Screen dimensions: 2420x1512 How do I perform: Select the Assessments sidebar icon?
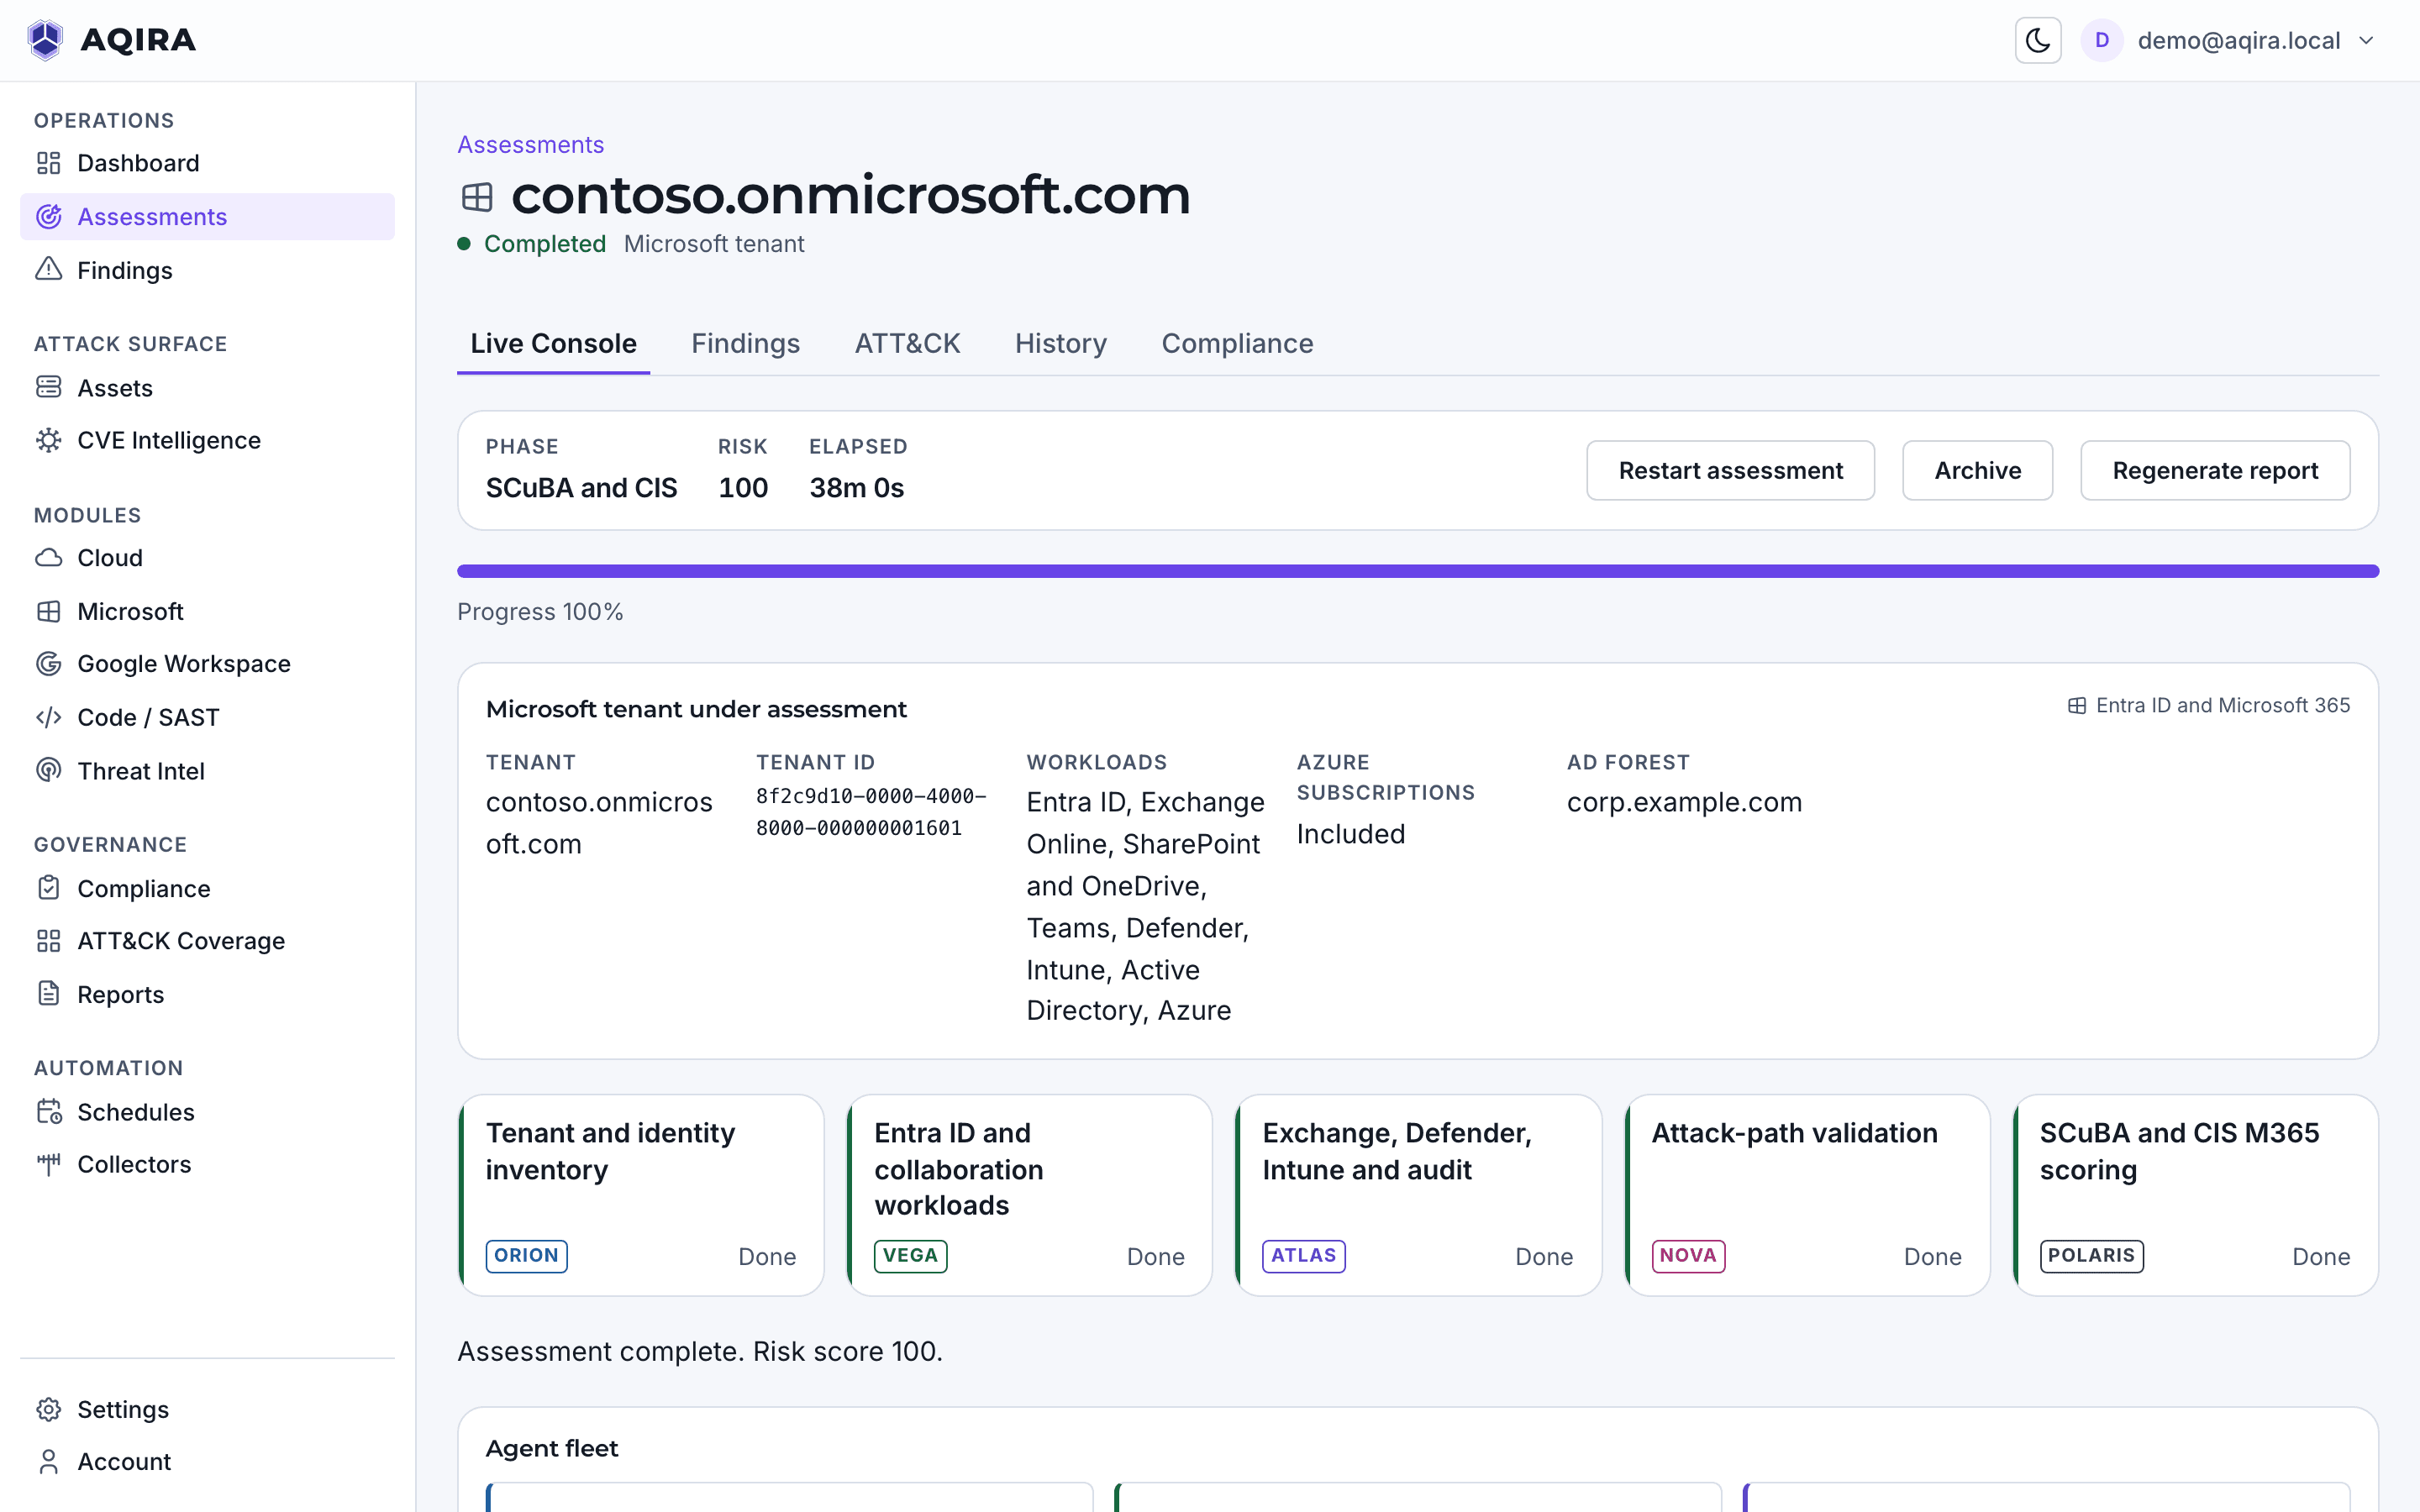48,217
